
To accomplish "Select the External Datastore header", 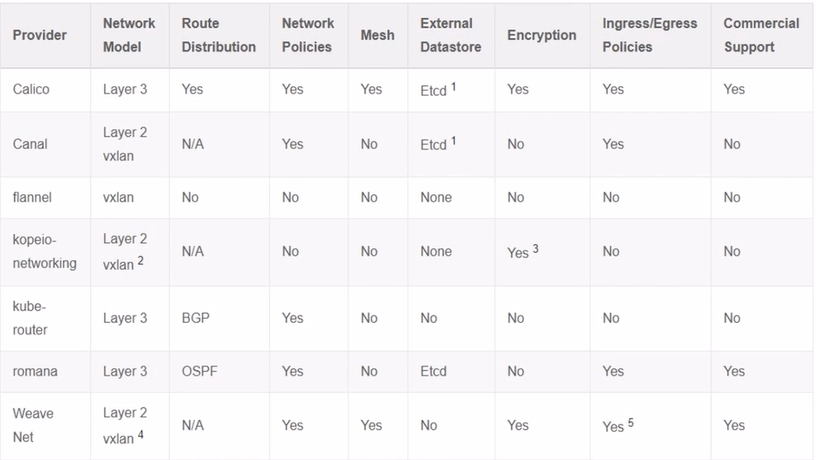I will click(x=451, y=35).
